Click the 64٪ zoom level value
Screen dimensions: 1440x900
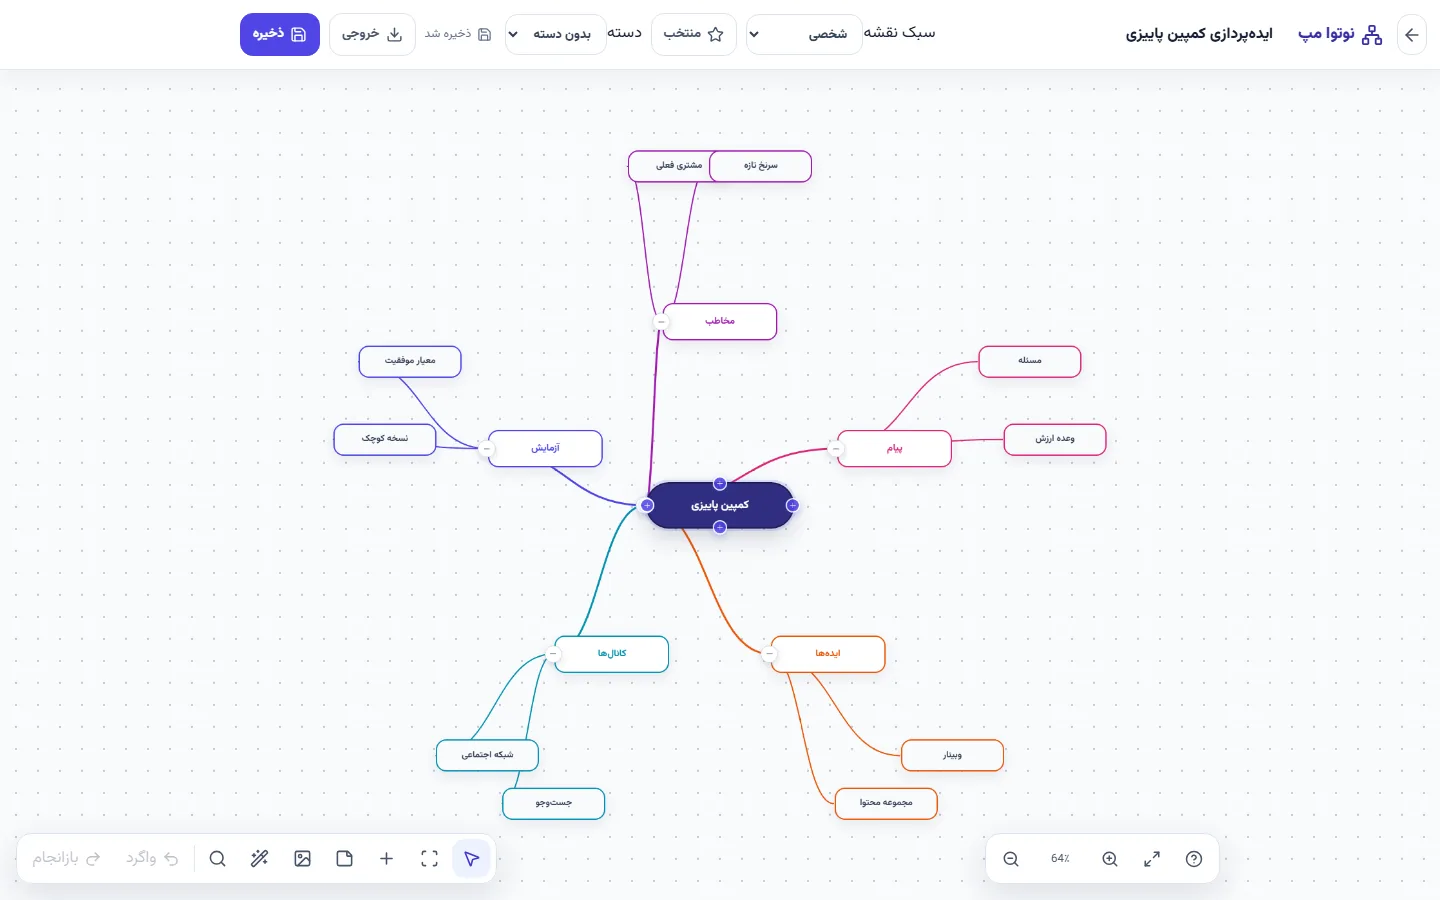(1060, 859)
